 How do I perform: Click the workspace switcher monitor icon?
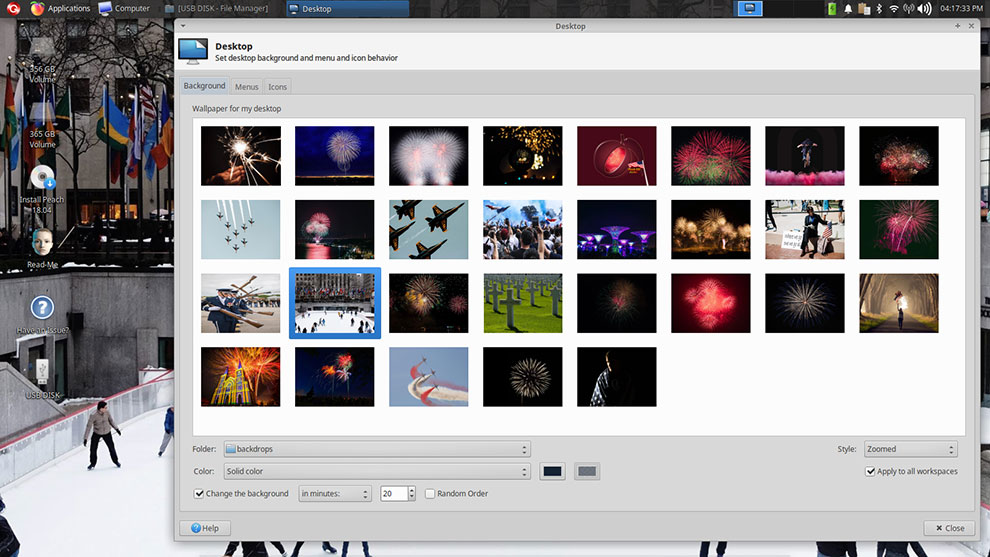click(749, 8)
